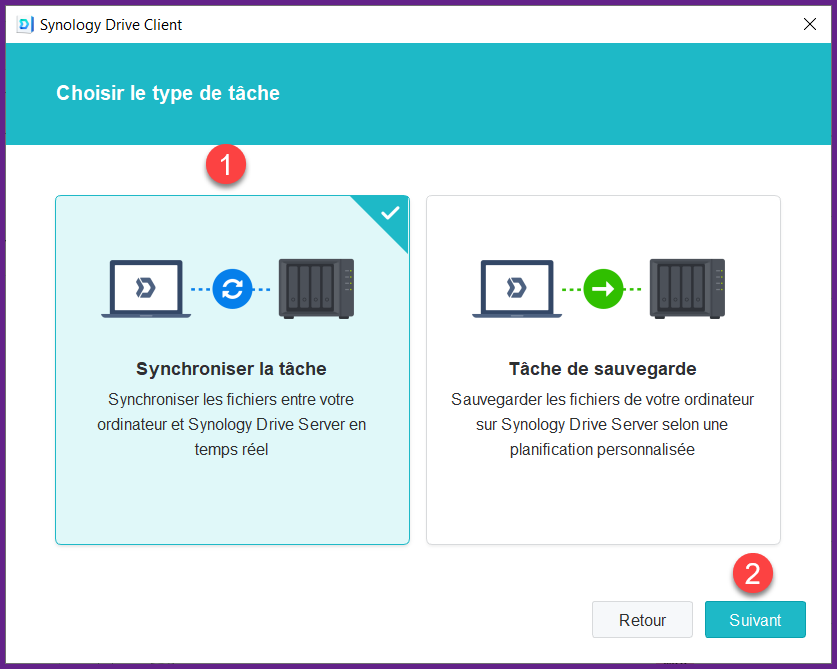
Task: Click the "Synology Drive Client" window title text
Action: [x=111, y=24]
